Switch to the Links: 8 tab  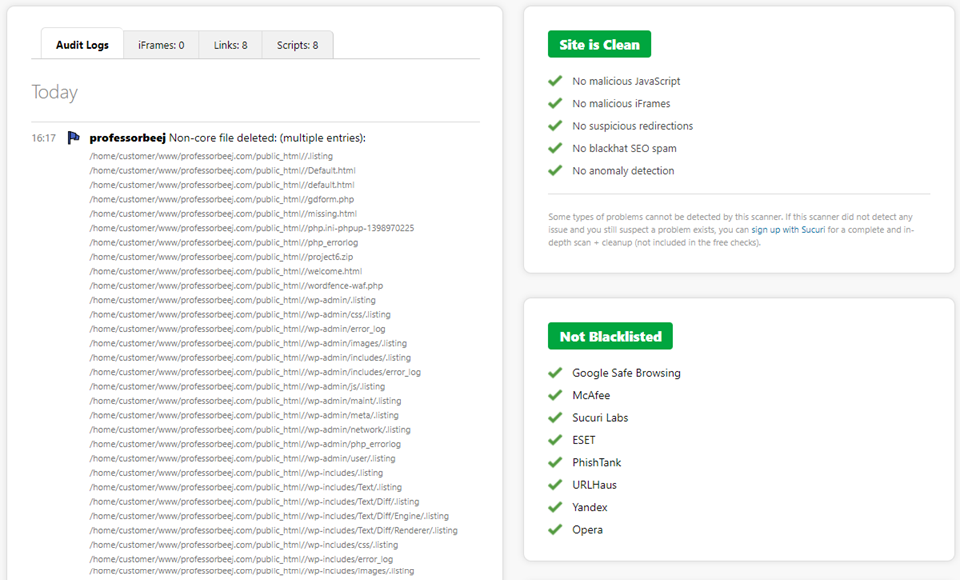pyautogui.click(x=230, y=45)
